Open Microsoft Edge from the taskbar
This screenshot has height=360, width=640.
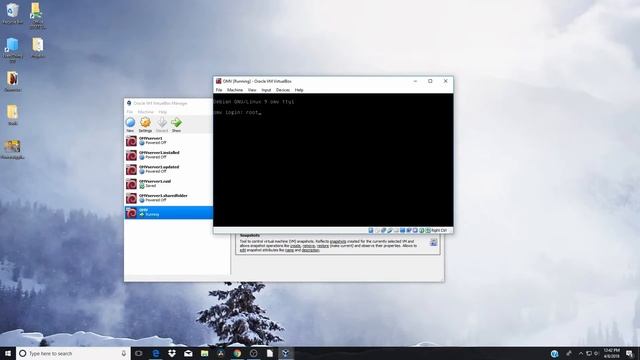[x=156, y=353]
